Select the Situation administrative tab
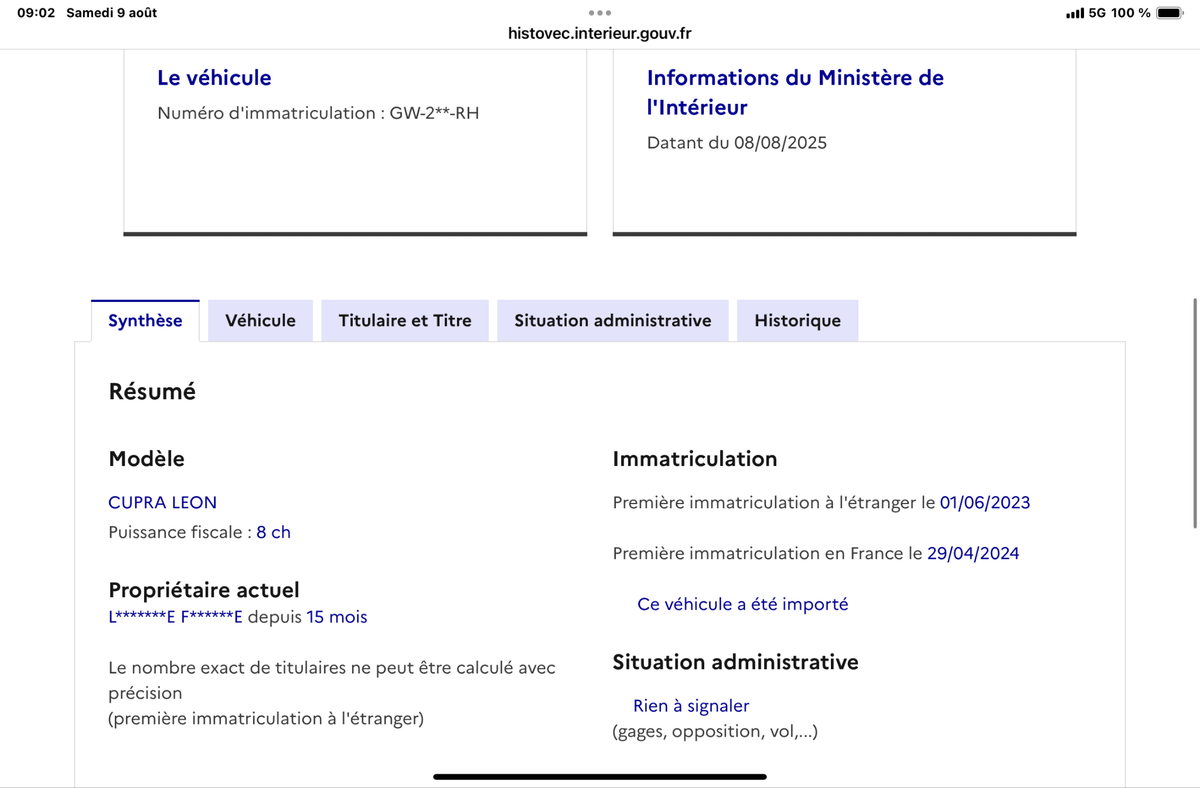Screen dimensions: 1200x788 coord(613,321)
